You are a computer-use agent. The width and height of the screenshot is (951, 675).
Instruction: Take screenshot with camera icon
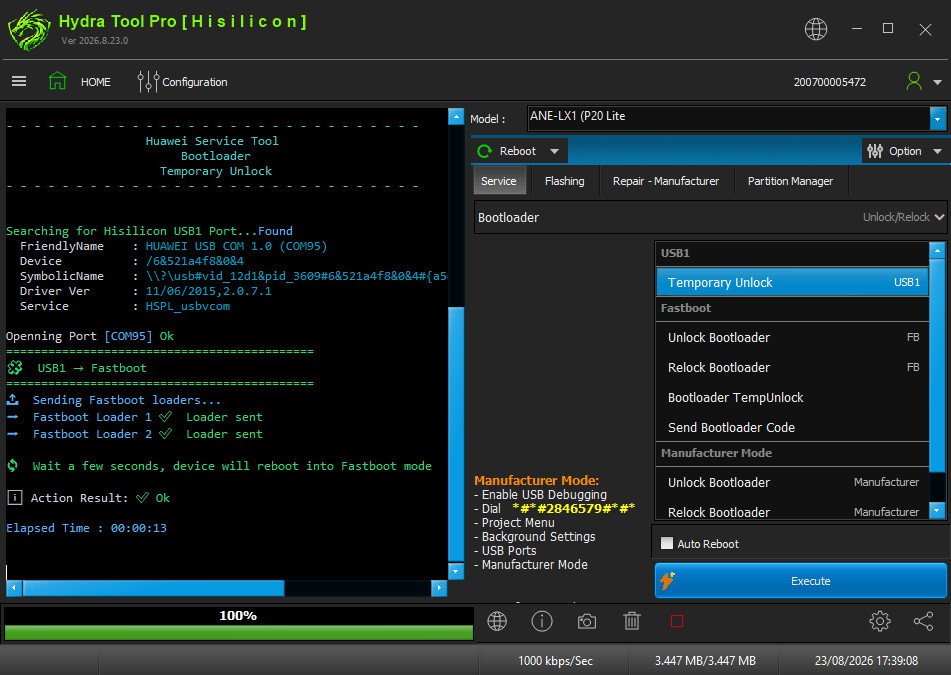point(586,621)
